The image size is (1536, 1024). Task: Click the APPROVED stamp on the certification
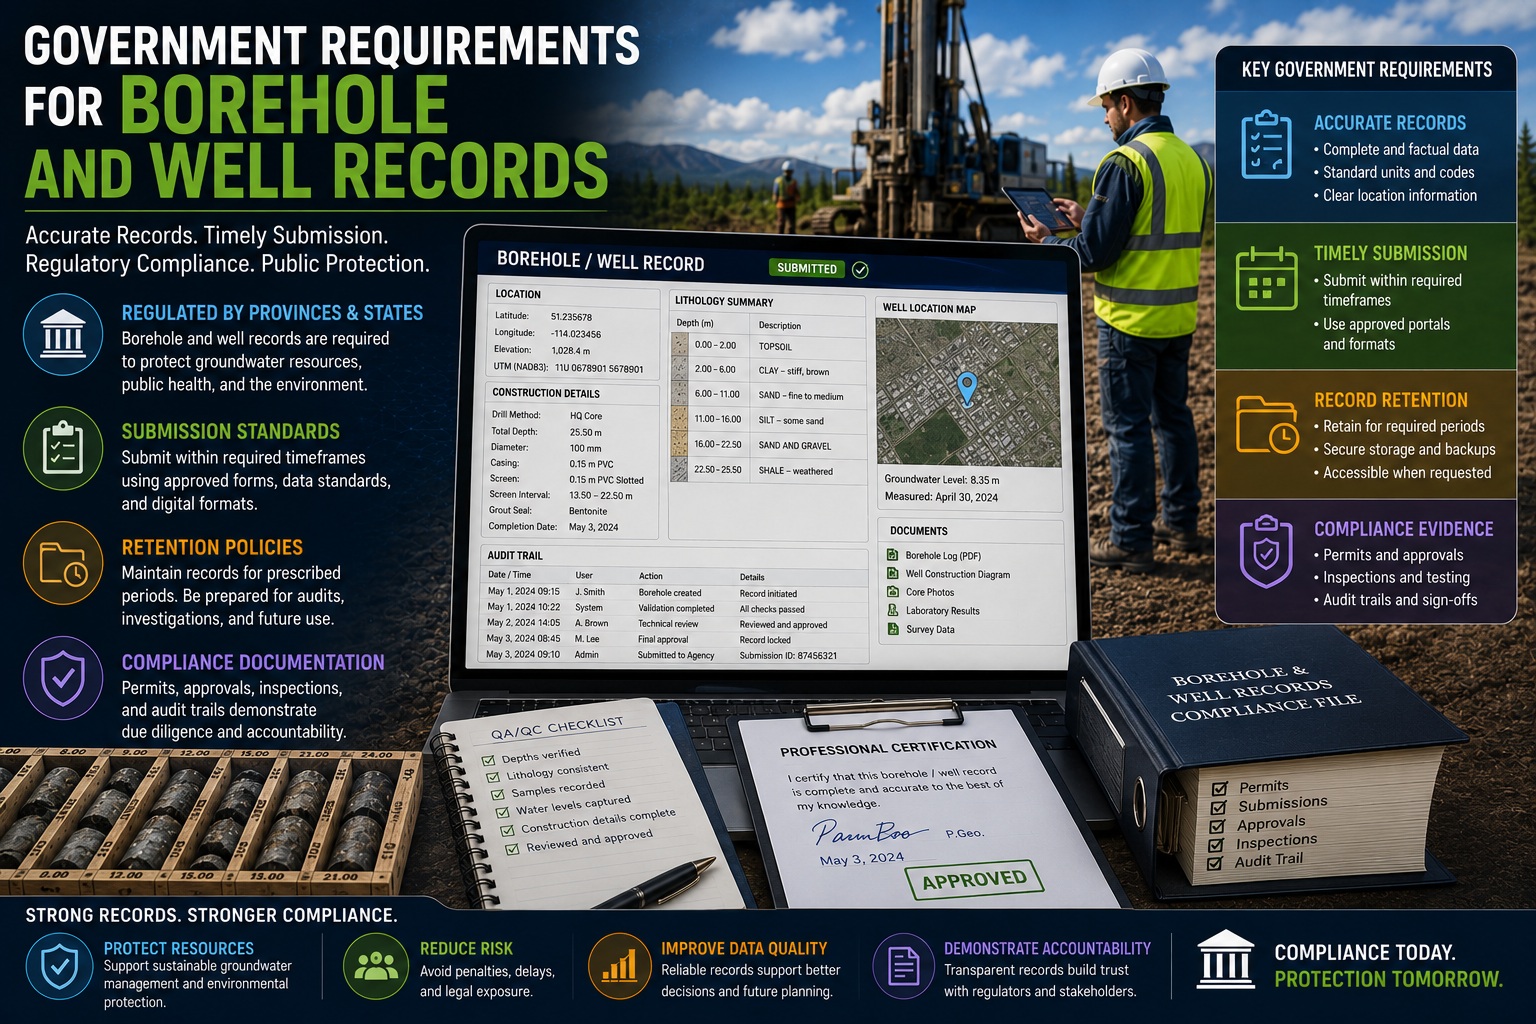974,880
